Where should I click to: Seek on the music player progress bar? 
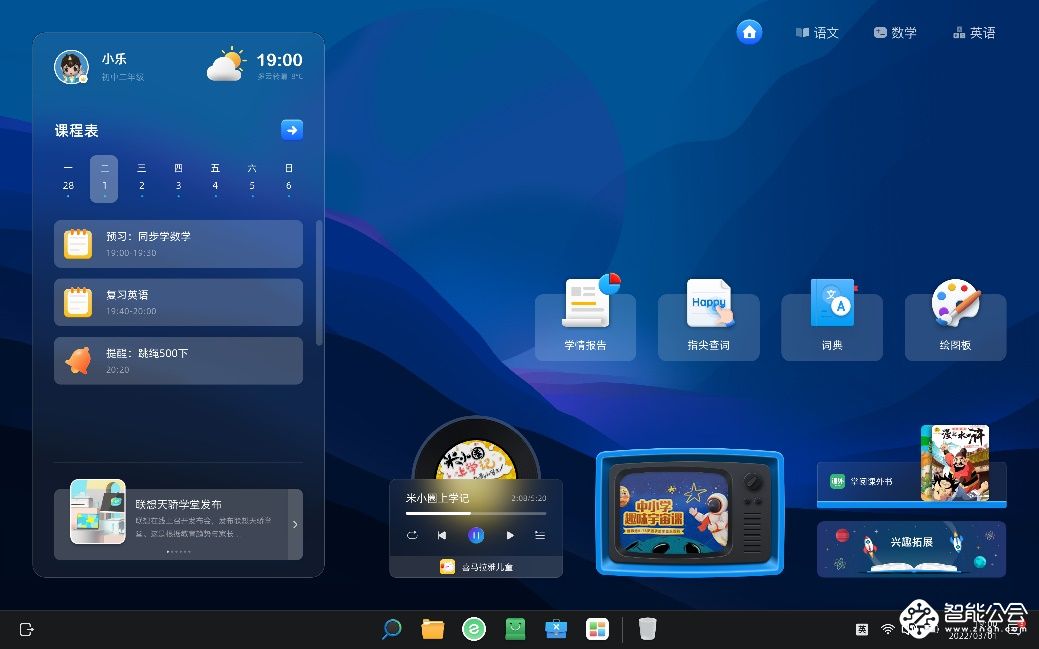(x=475, y=513)
